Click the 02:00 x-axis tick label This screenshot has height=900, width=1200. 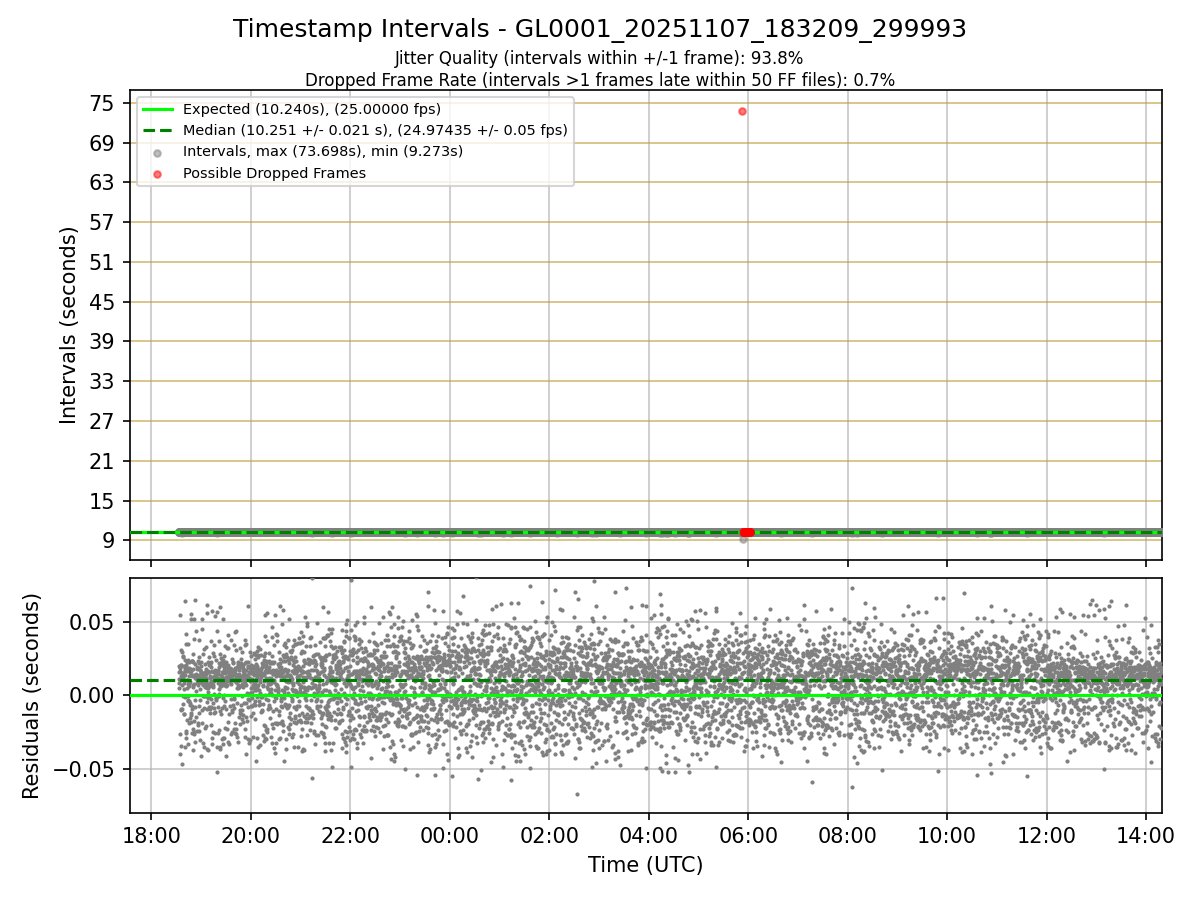coord(549,834)
